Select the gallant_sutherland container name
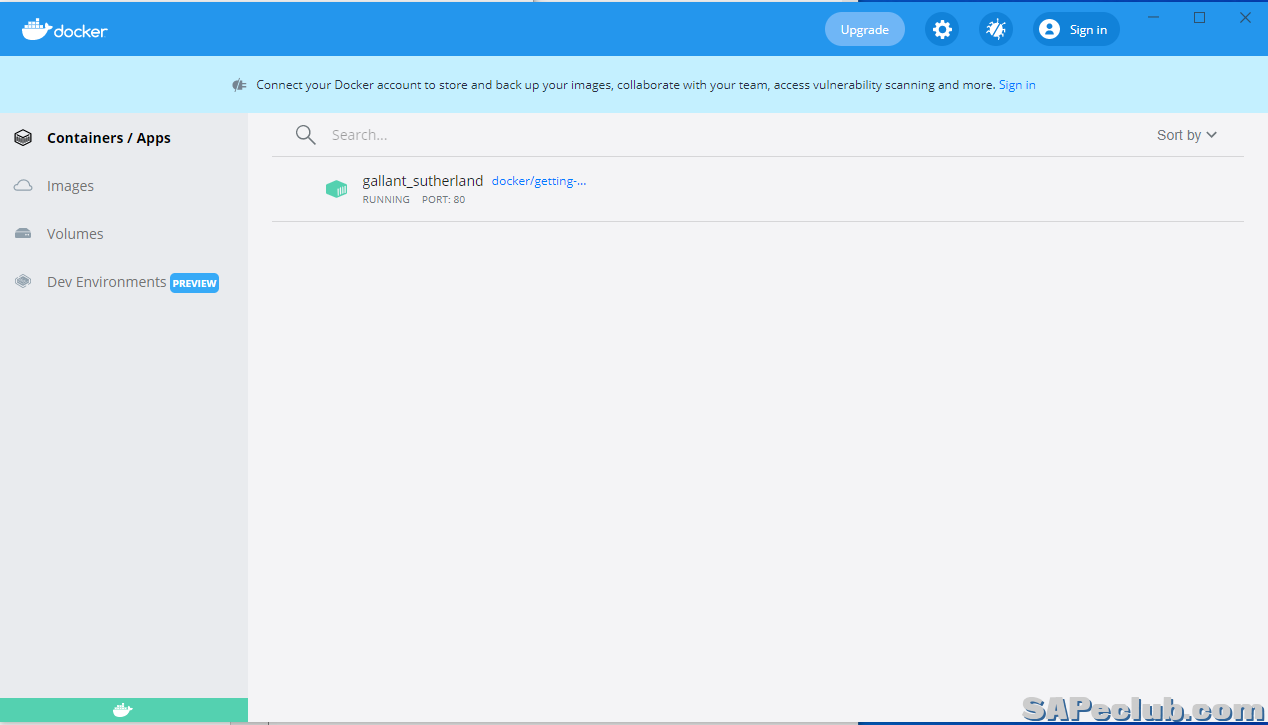 click(423, 181)
